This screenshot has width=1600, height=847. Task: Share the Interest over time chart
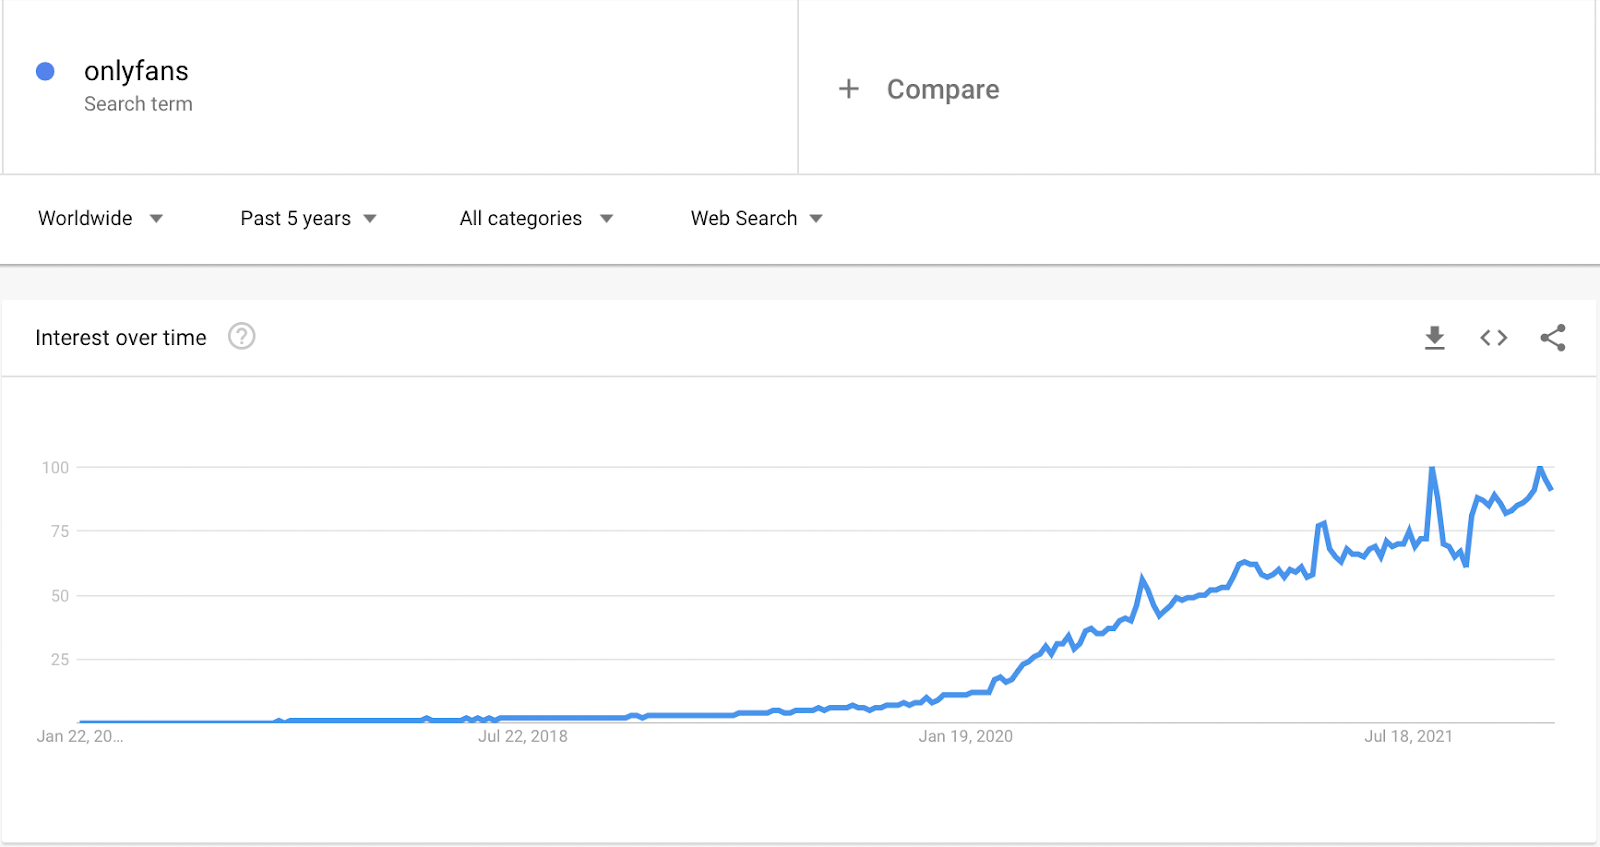point(1553,338)
